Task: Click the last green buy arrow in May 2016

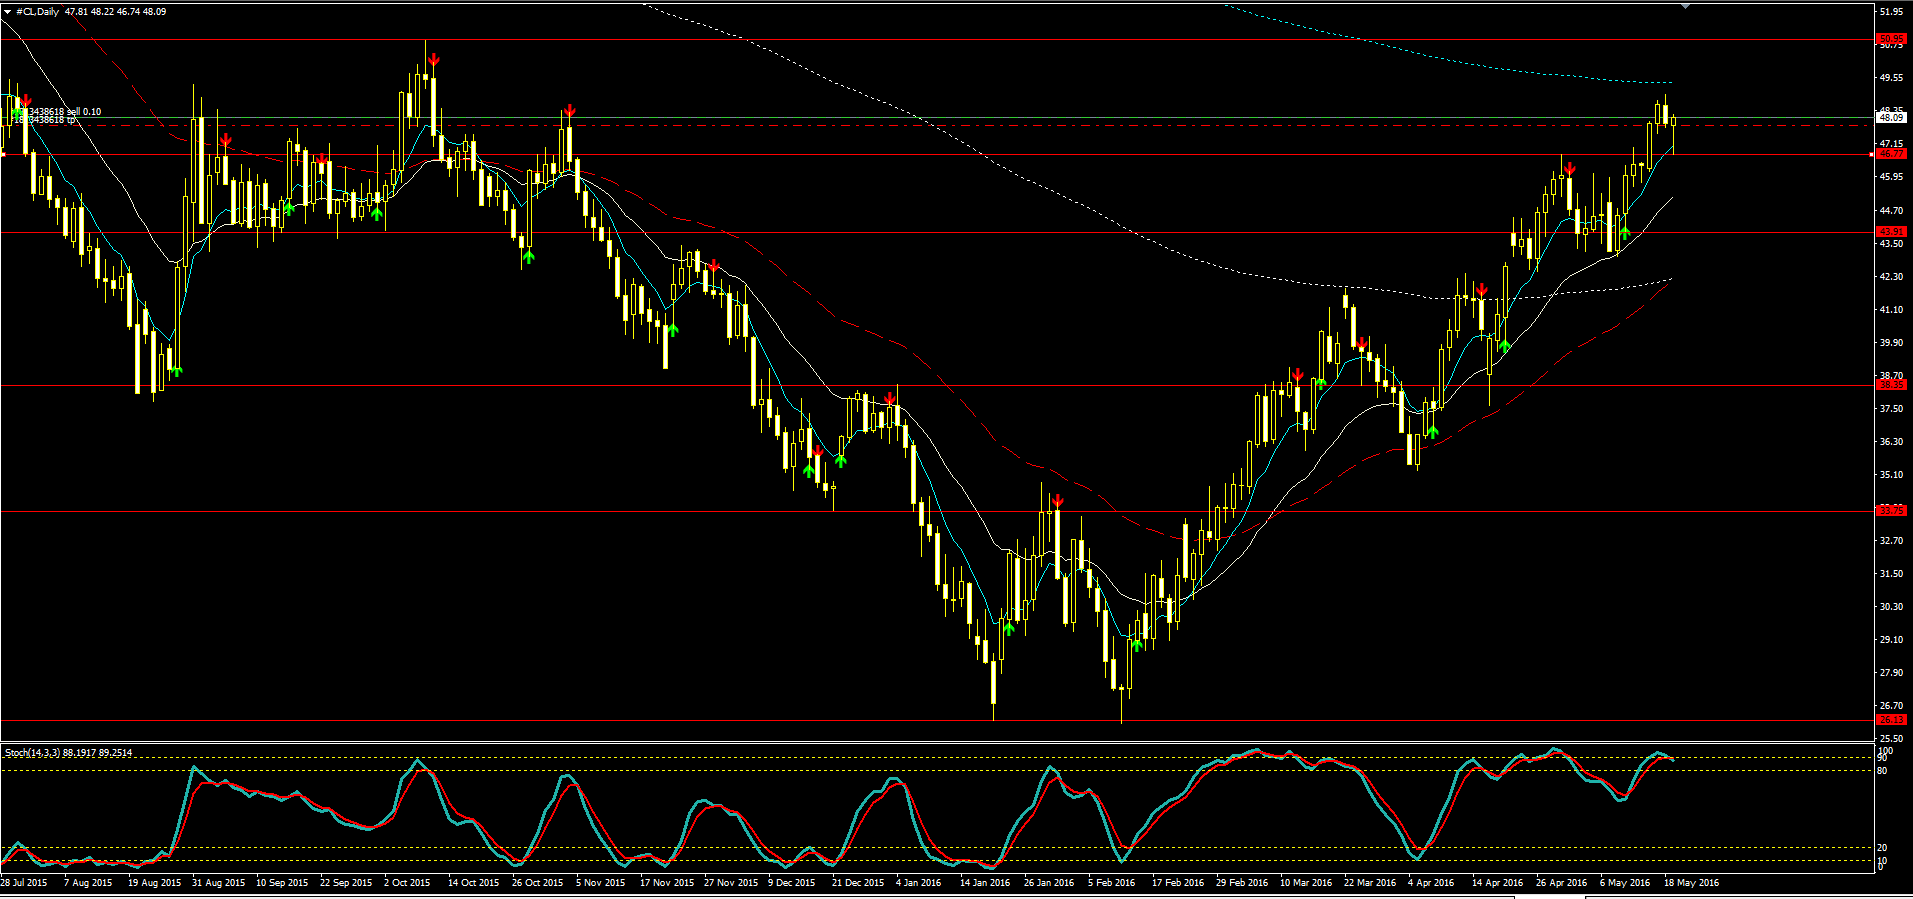Action: coord(1625,234)
